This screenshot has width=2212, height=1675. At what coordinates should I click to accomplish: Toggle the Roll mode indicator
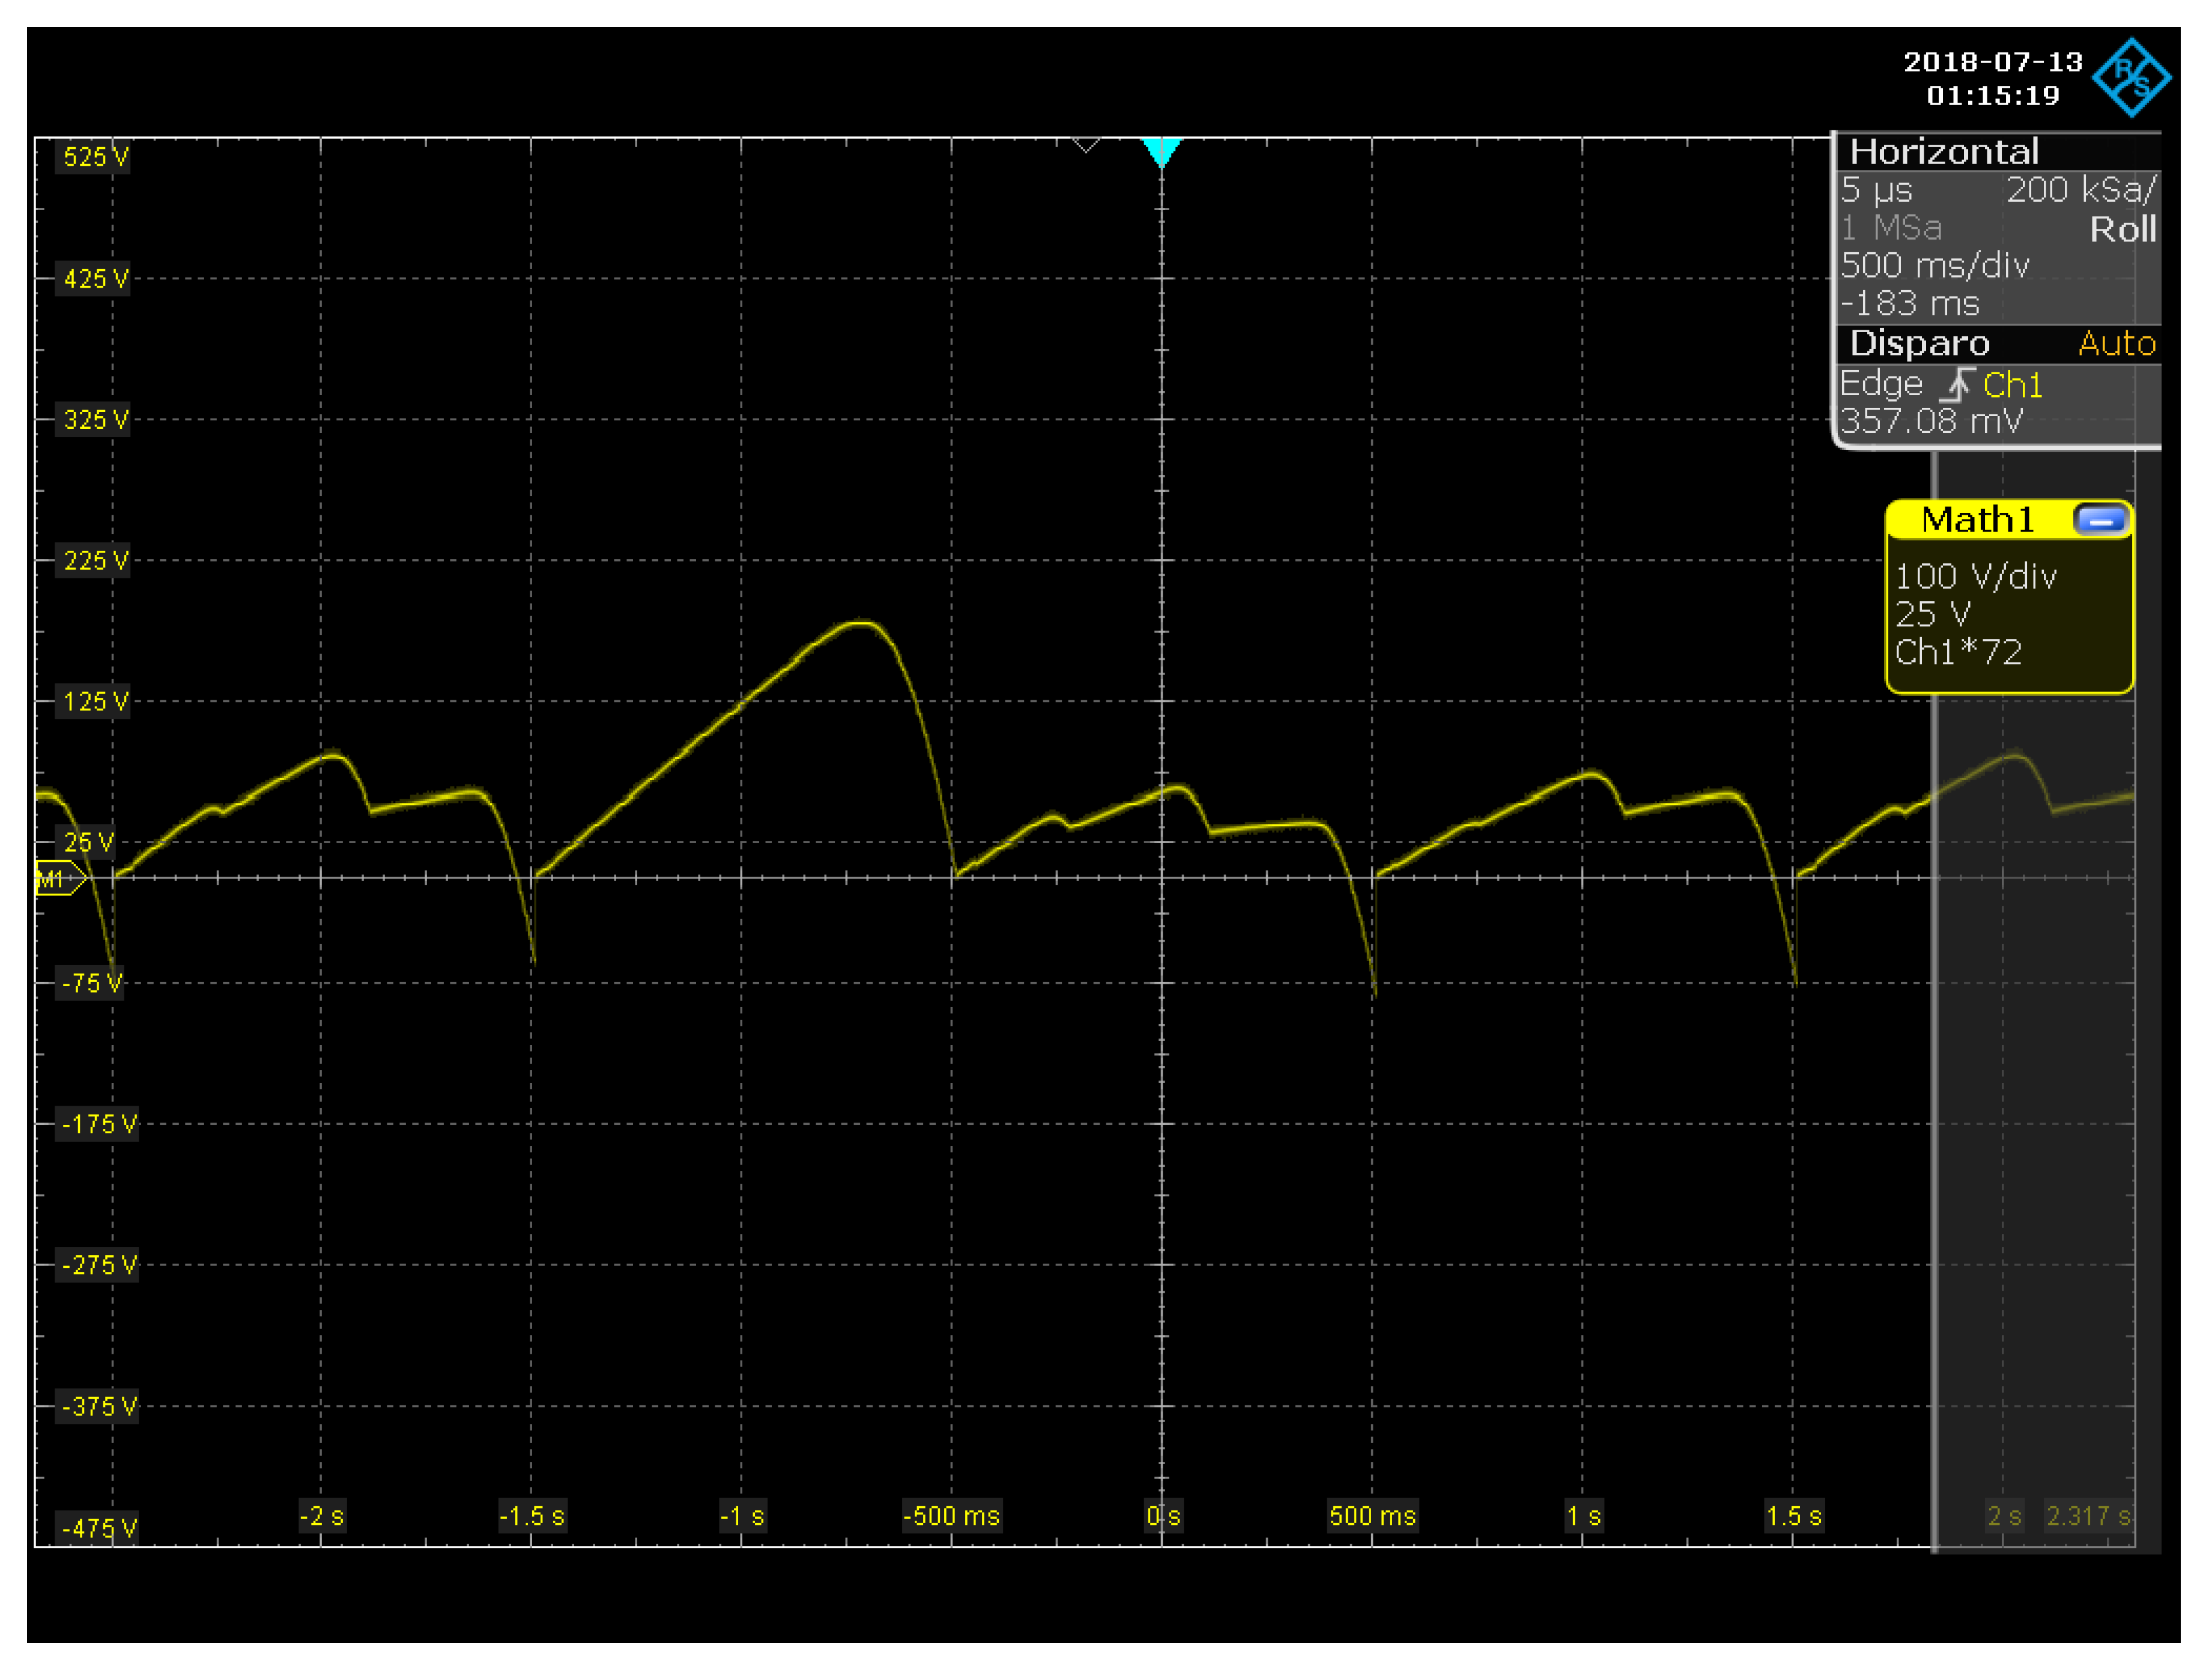(2122, 229)
